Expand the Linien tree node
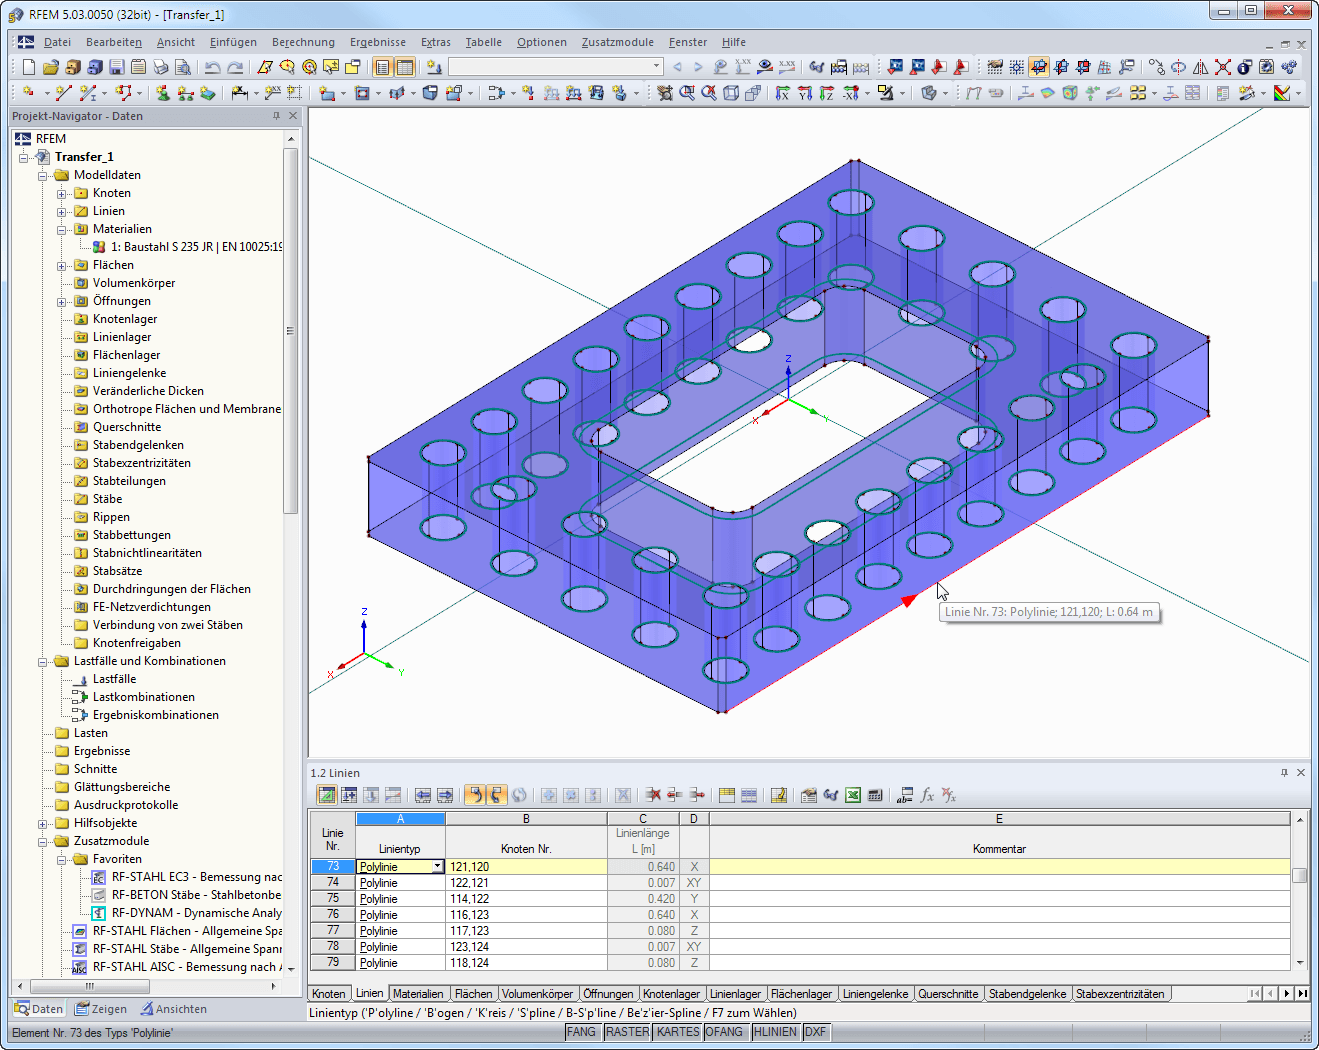 (x=62, y=212)
